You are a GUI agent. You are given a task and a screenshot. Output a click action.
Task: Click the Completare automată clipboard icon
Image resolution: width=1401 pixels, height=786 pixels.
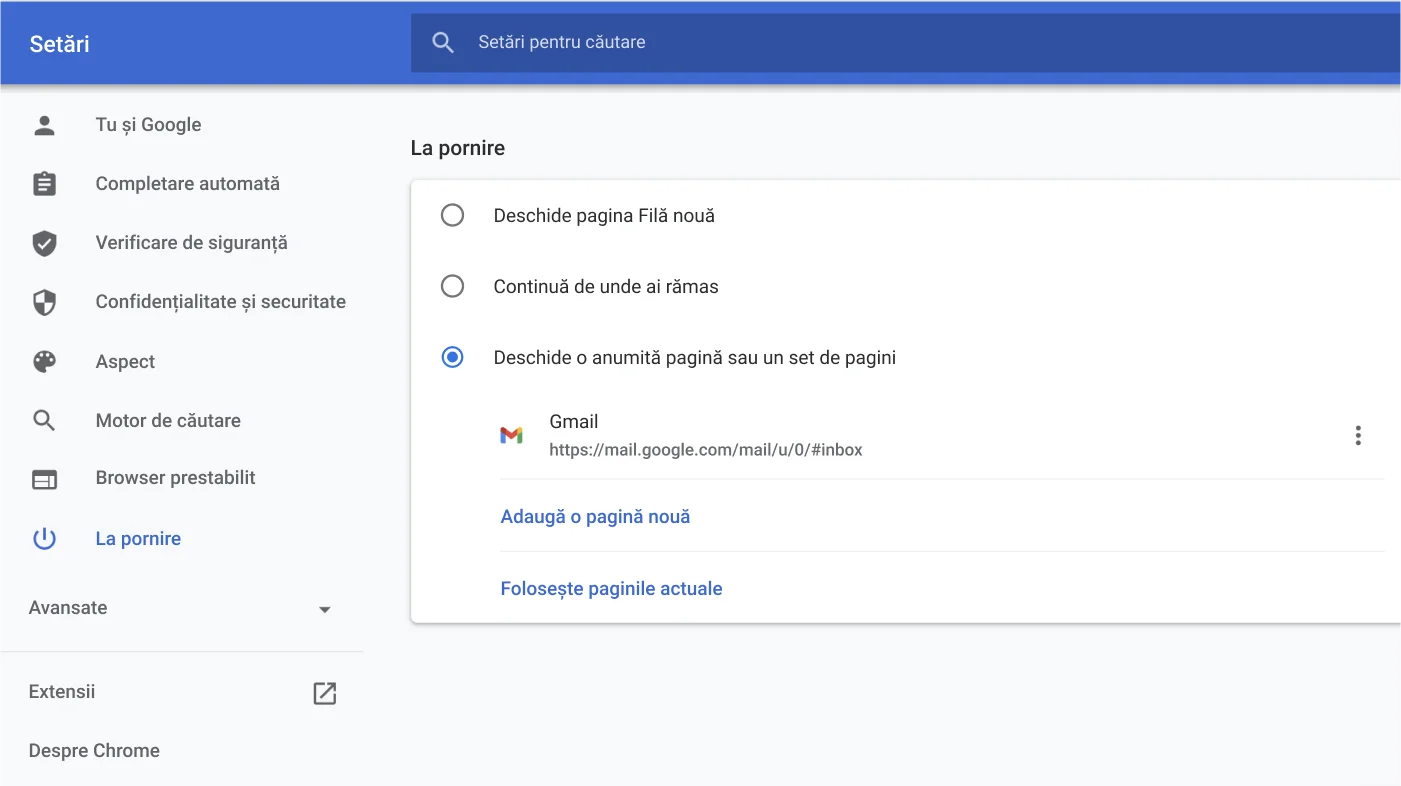tap(44, 183)
